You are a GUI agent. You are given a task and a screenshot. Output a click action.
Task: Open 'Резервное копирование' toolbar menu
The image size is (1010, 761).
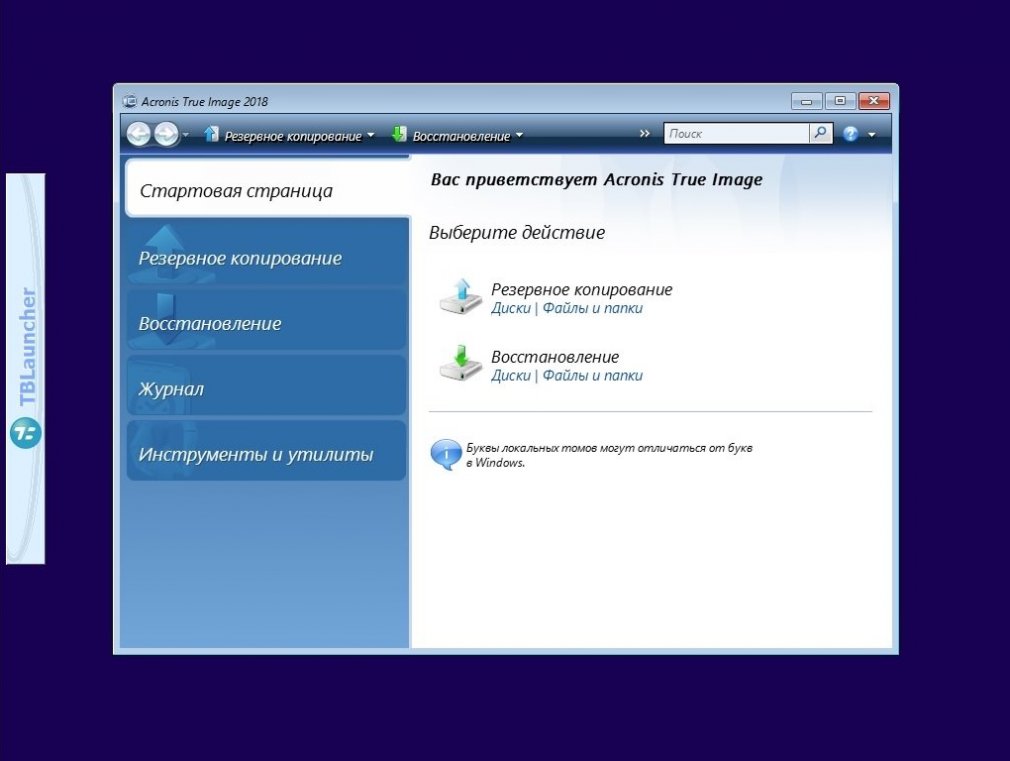292,136
